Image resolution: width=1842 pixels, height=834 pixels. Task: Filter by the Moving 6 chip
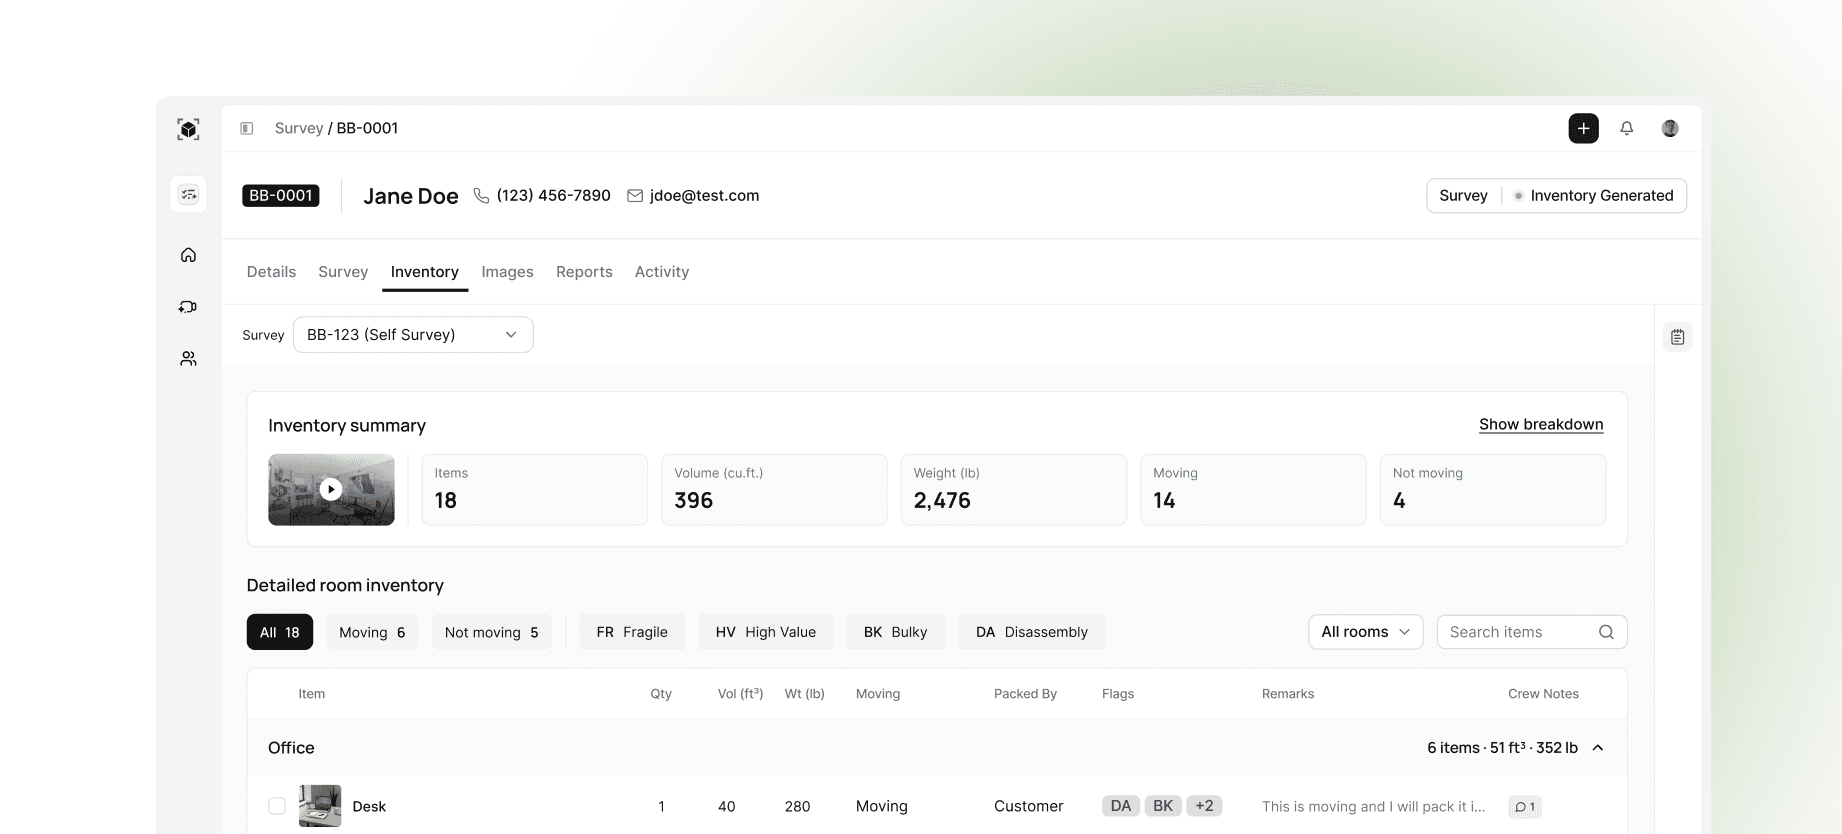372,632
